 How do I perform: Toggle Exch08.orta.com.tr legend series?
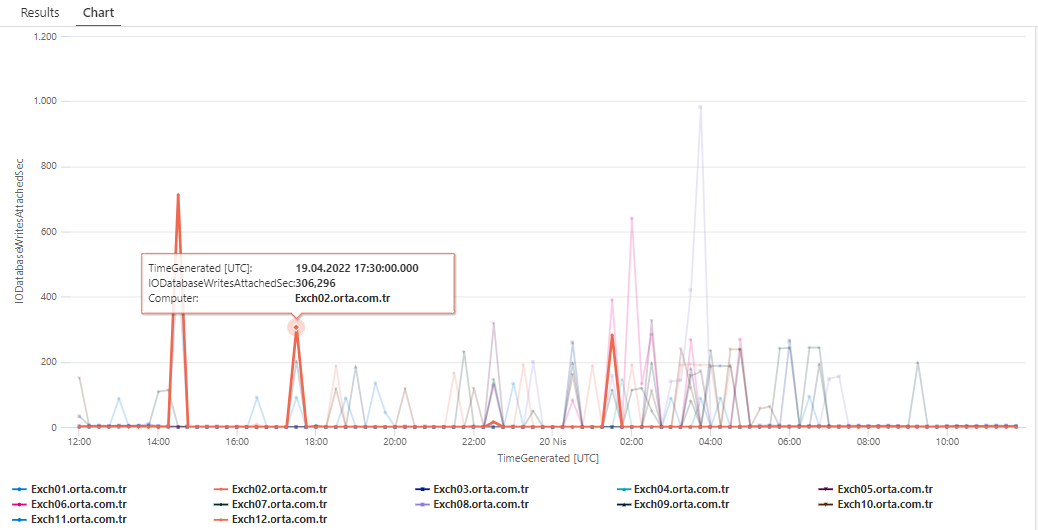click(x=471, y=505)
